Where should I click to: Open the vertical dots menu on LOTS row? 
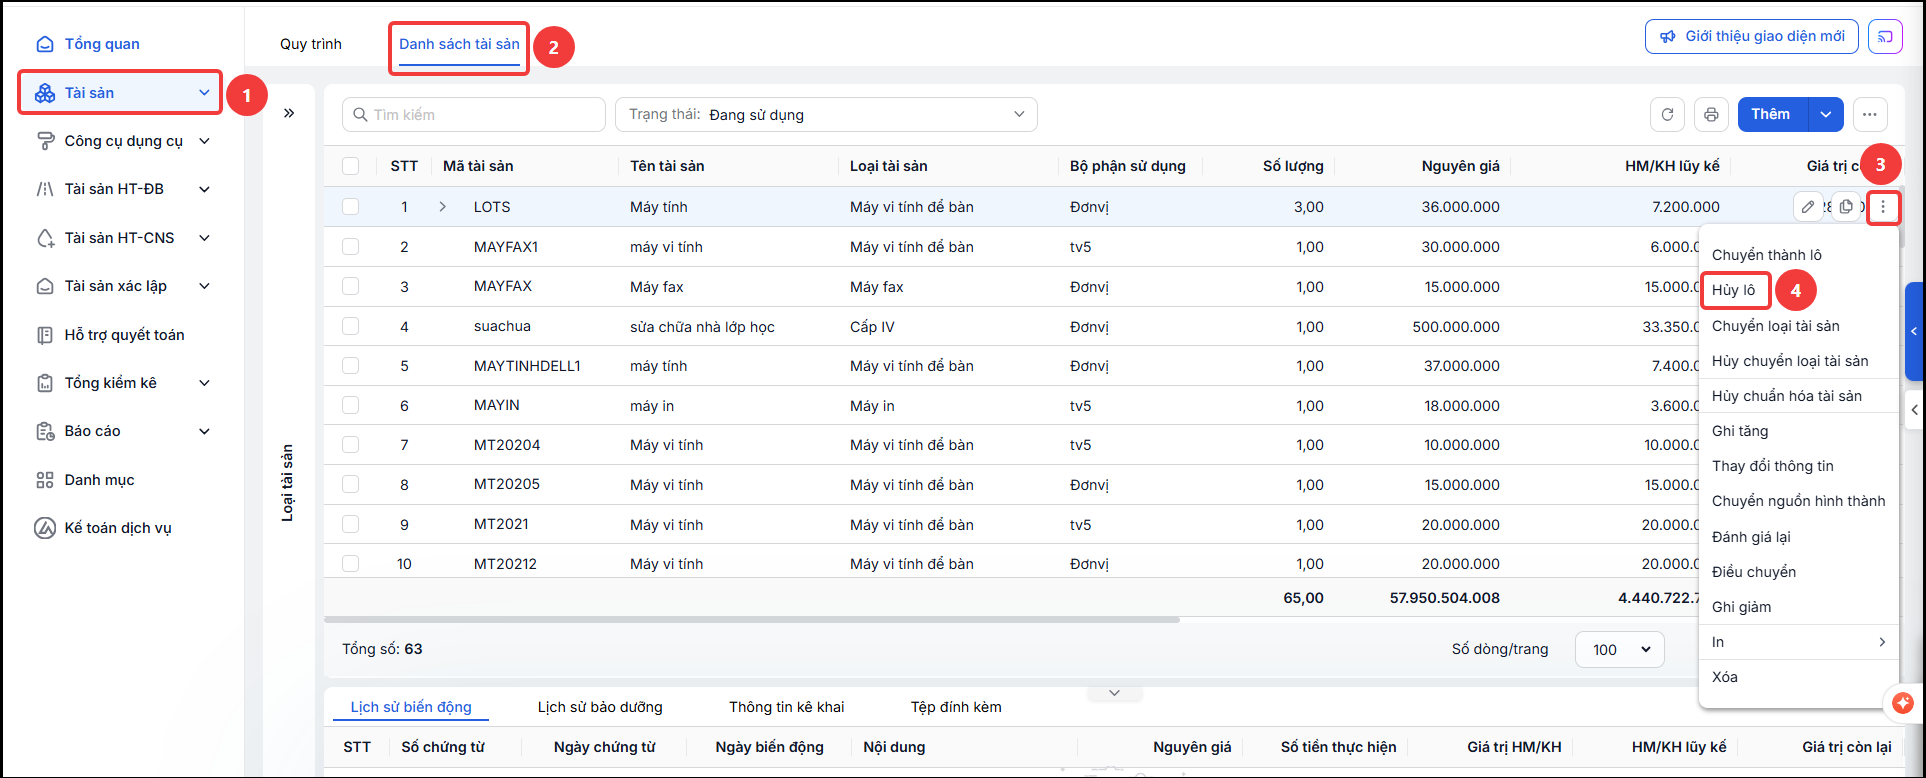coord(1884,207)
